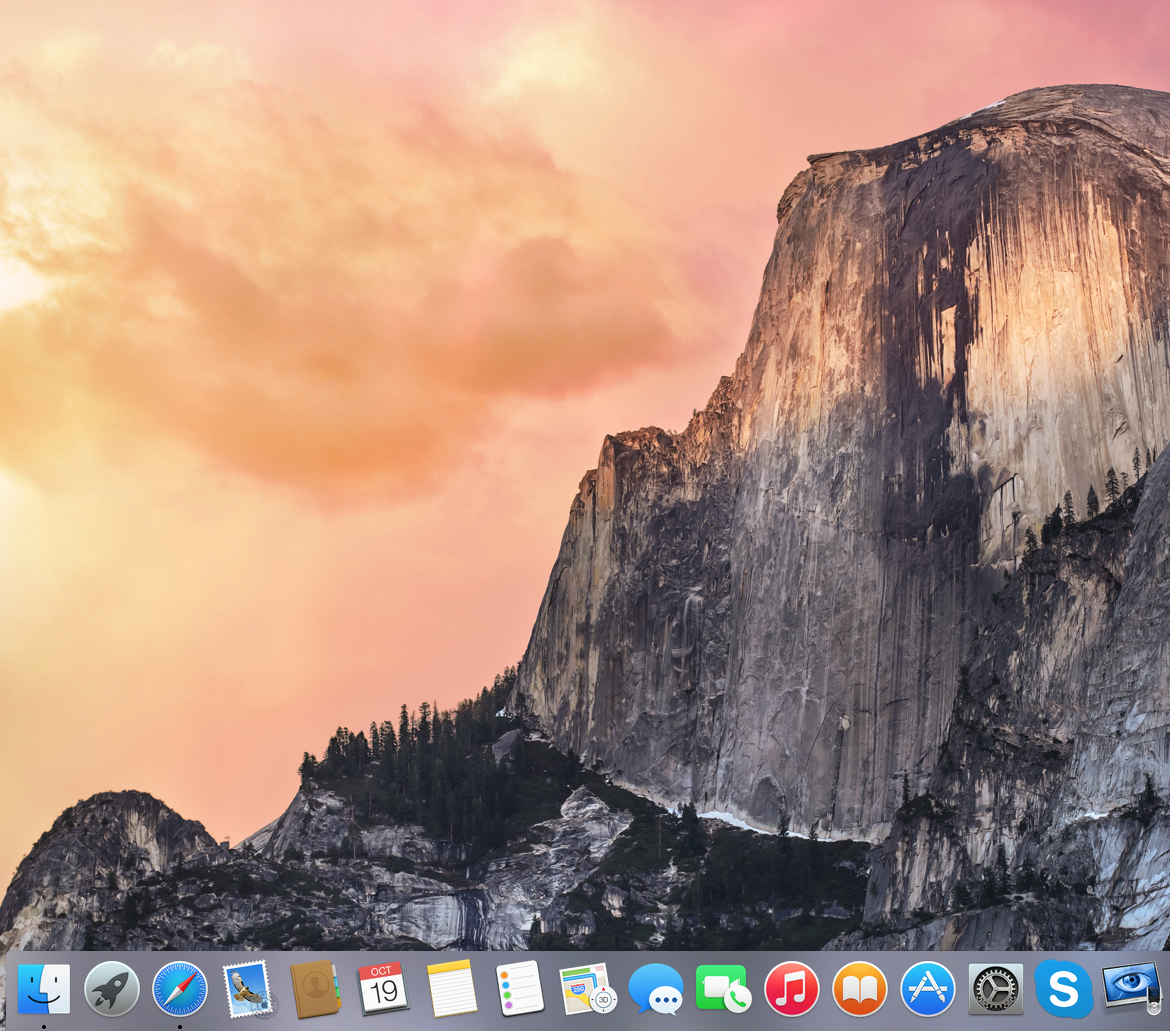Open the Contacts address book icon
The image size is (1170, 1031).
point(316,989)
